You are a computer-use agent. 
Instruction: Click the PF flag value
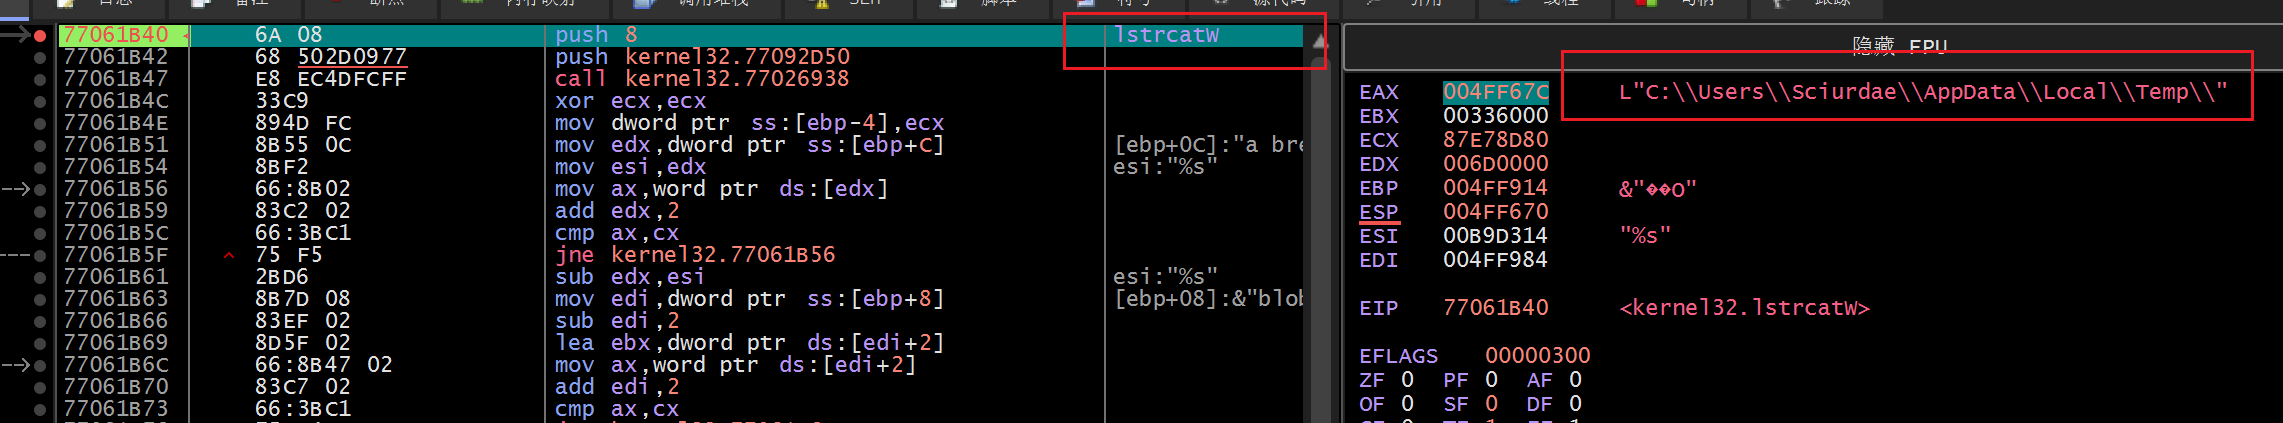(1492, 380)
